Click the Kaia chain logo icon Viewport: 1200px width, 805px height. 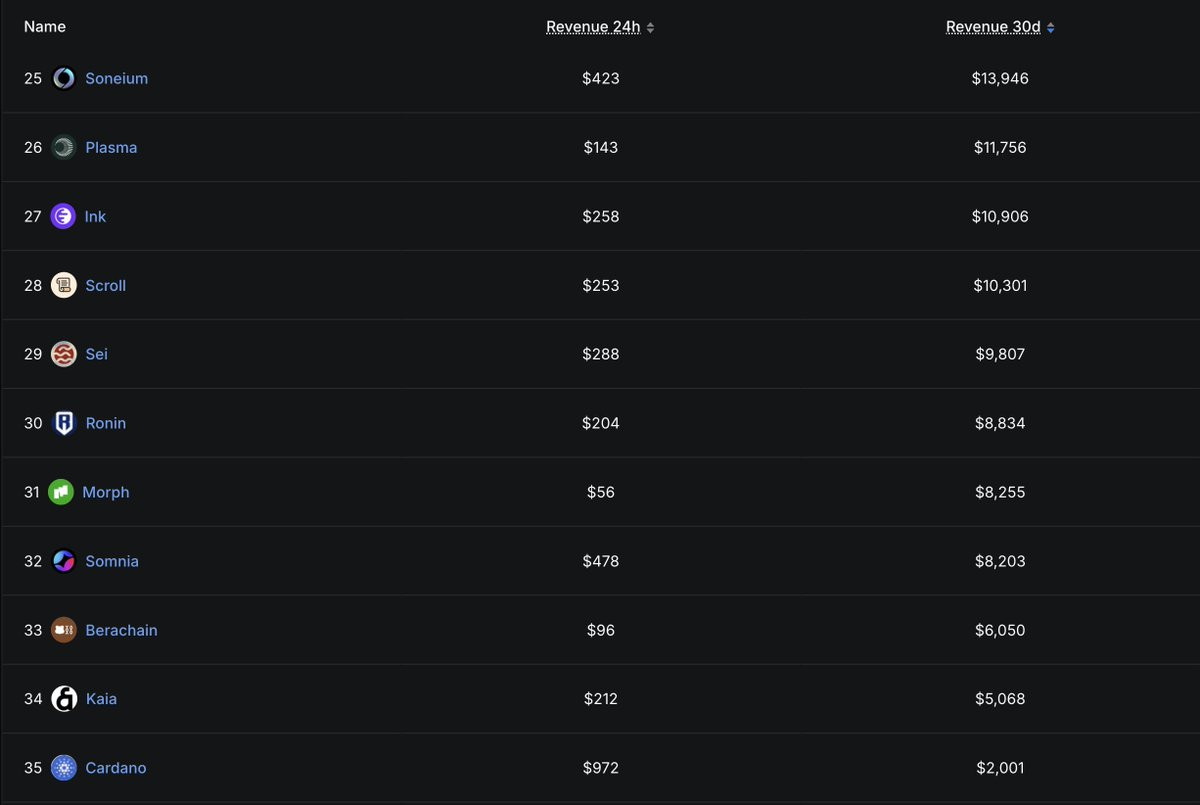(x=64, y=699)
